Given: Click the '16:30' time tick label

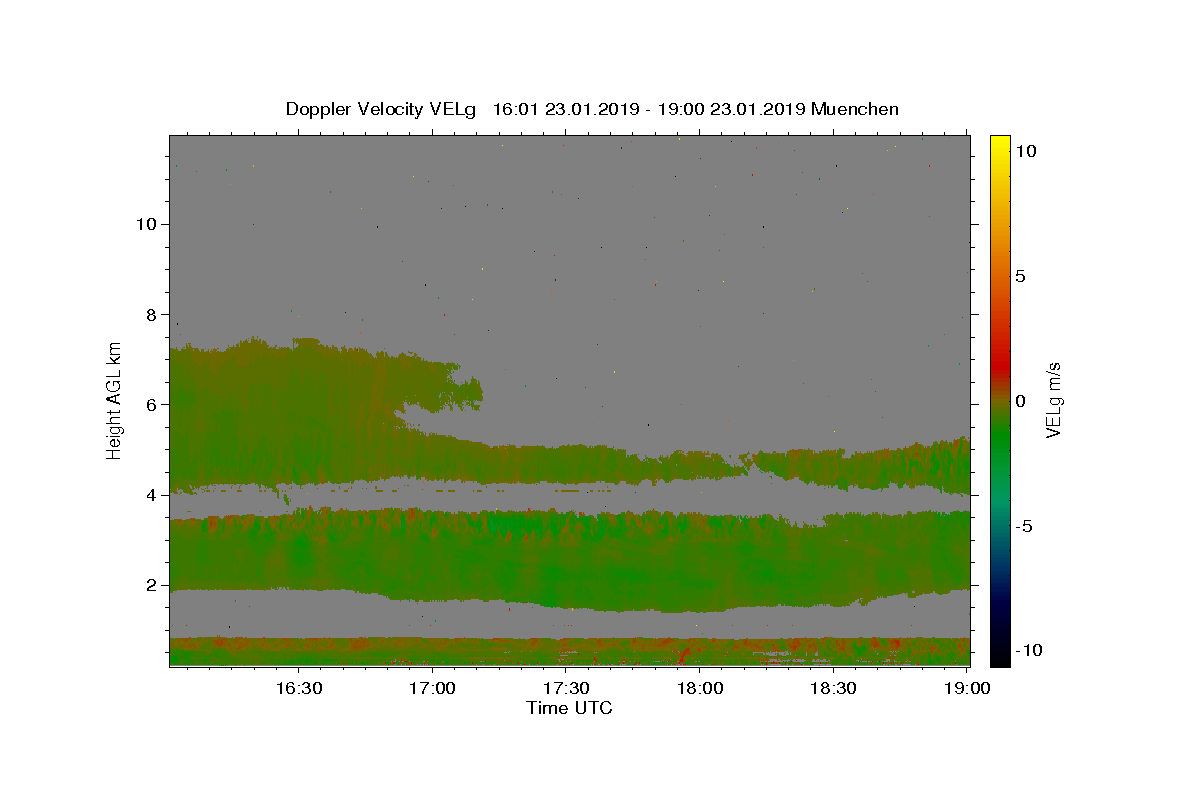Looking at the screenshot, I should [x=298, y=689].
